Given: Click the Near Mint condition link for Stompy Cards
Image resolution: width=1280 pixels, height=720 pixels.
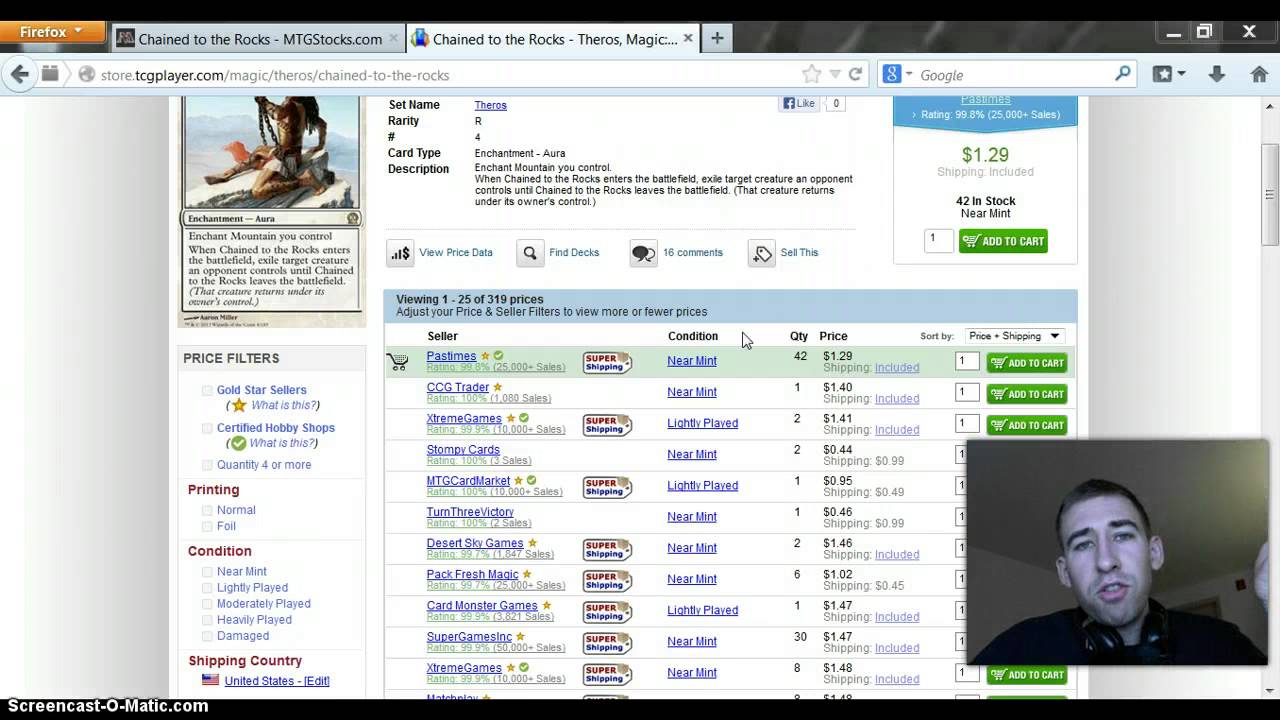Looking at the screenshot, I should (x=692, y=455).
